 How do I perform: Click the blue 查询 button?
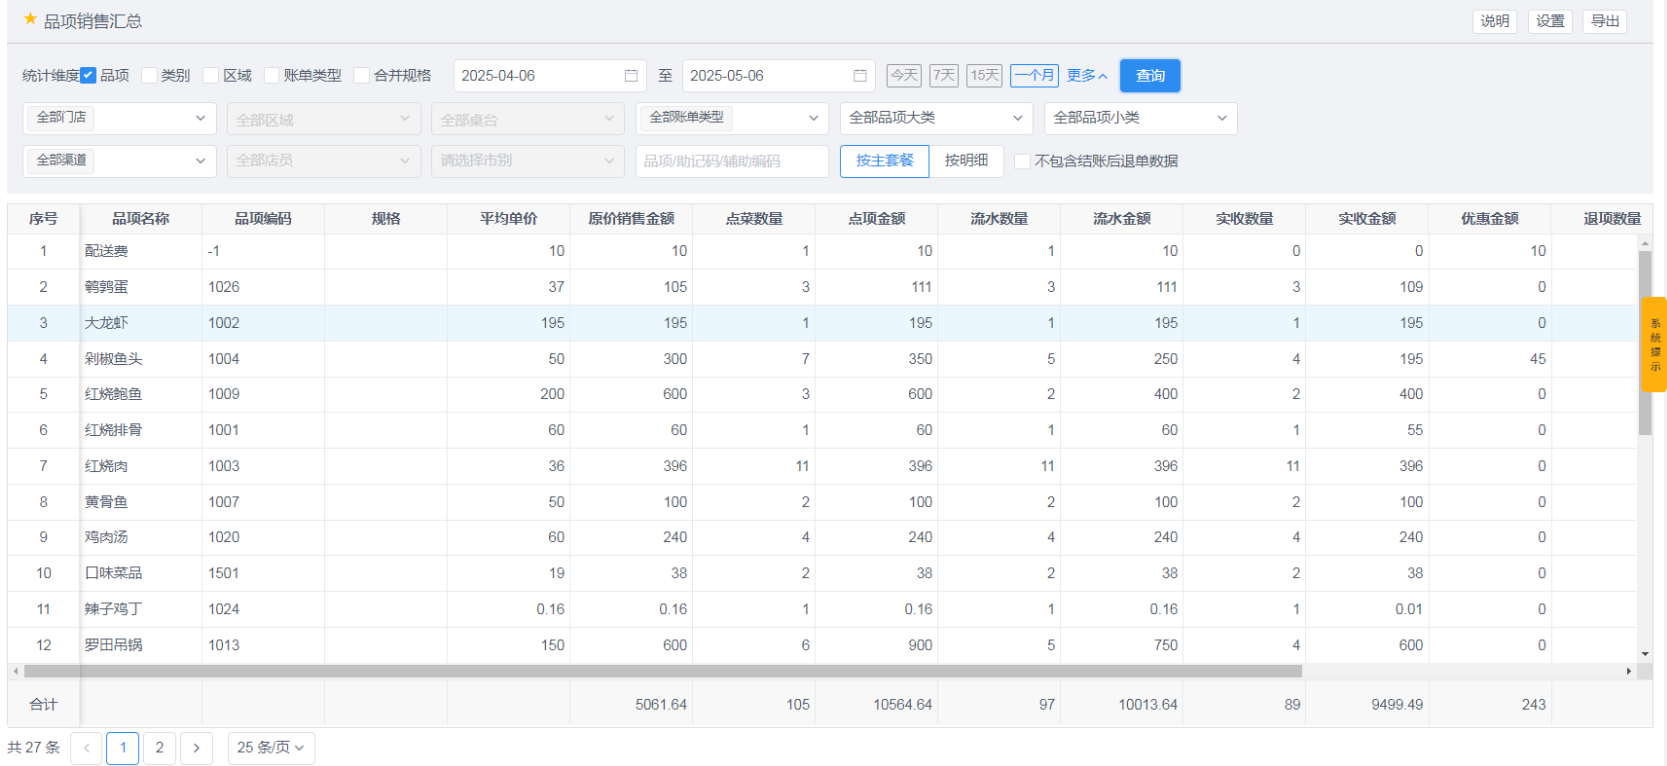click(x=1150, y=76)
